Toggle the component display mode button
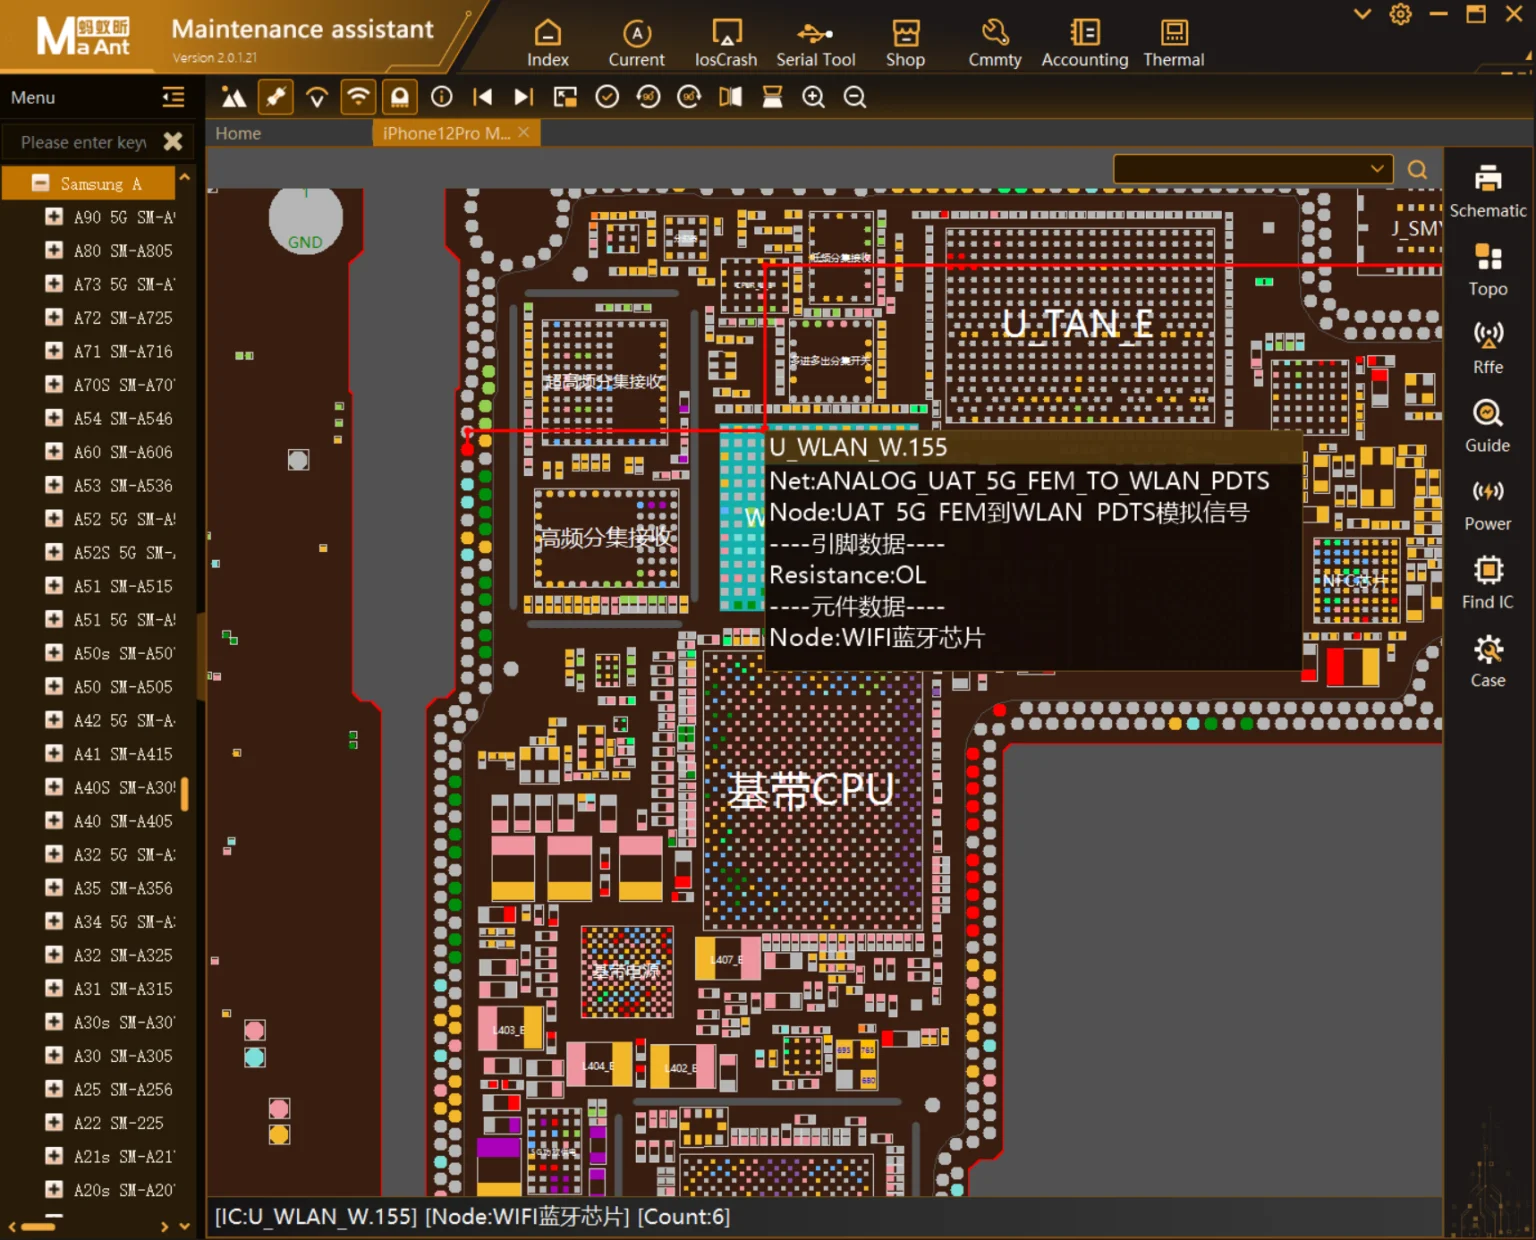 399,97
